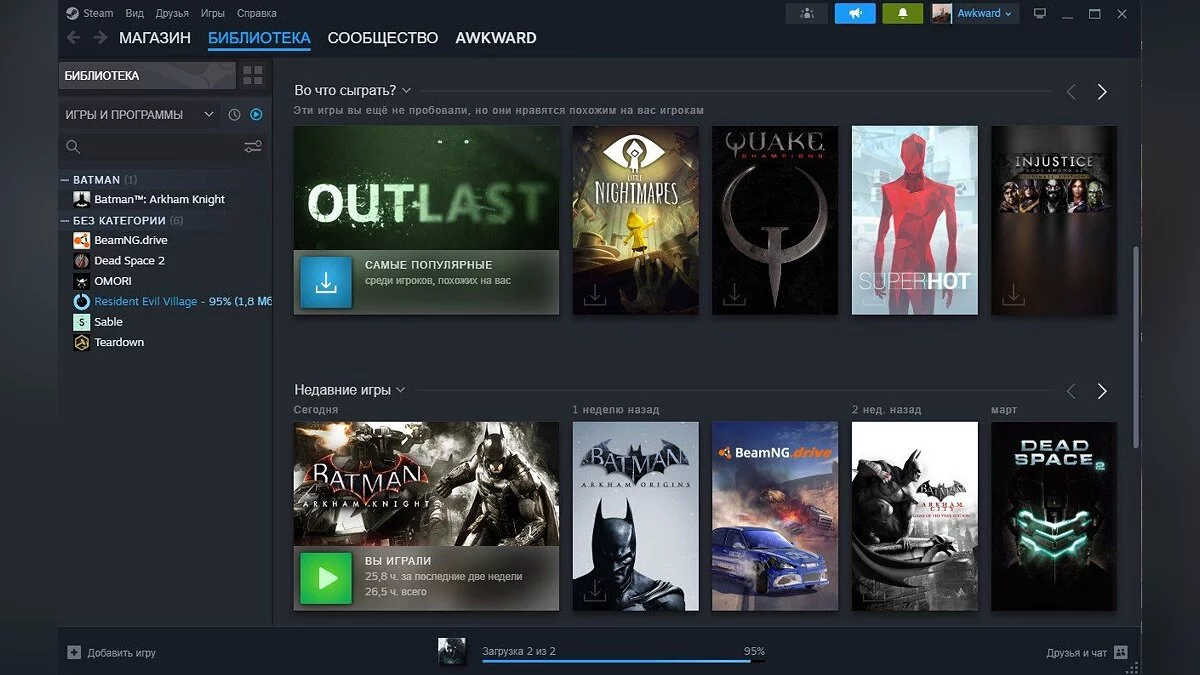1200x675 pixels.
Task: Click the blue Outlast download icon
Action: coord(326,282)
